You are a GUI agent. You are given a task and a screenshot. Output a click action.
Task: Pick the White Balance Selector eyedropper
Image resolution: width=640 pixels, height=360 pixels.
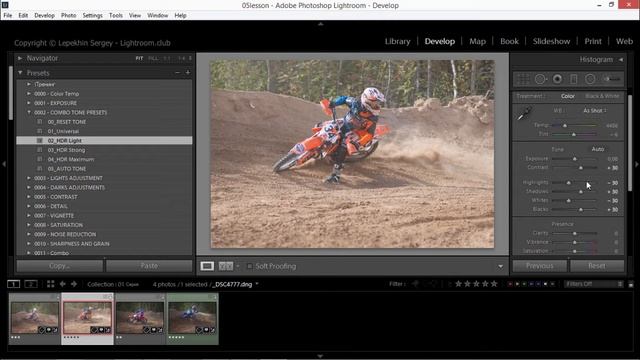524,114
